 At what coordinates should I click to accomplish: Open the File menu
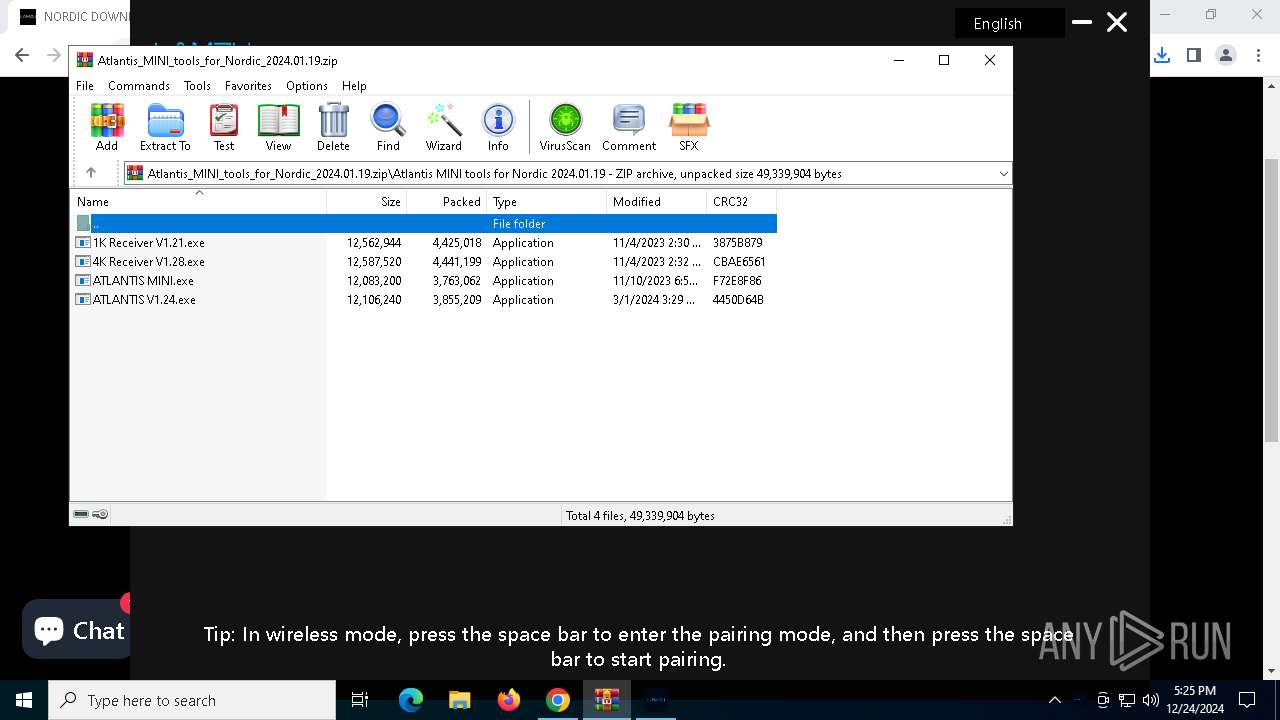coord(85,86)
